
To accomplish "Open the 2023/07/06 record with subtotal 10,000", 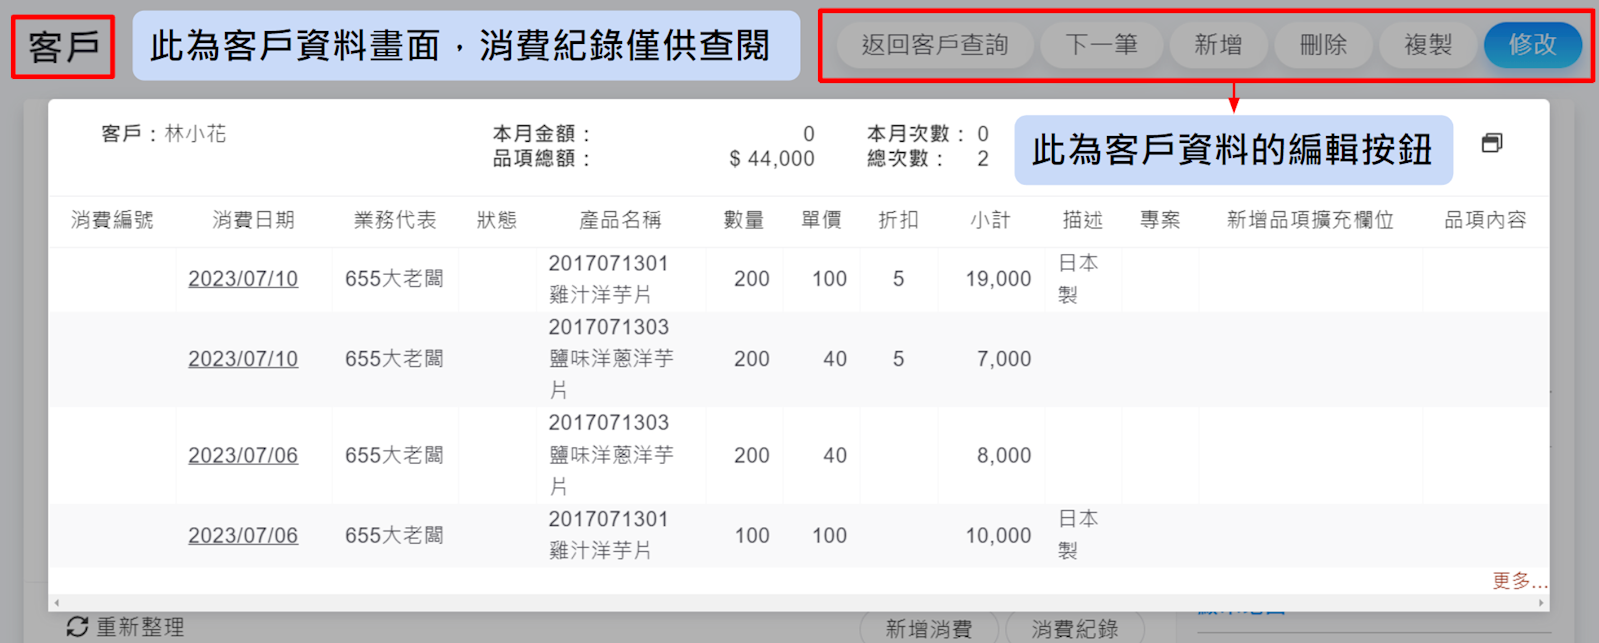I will click(x=243, y=535).
